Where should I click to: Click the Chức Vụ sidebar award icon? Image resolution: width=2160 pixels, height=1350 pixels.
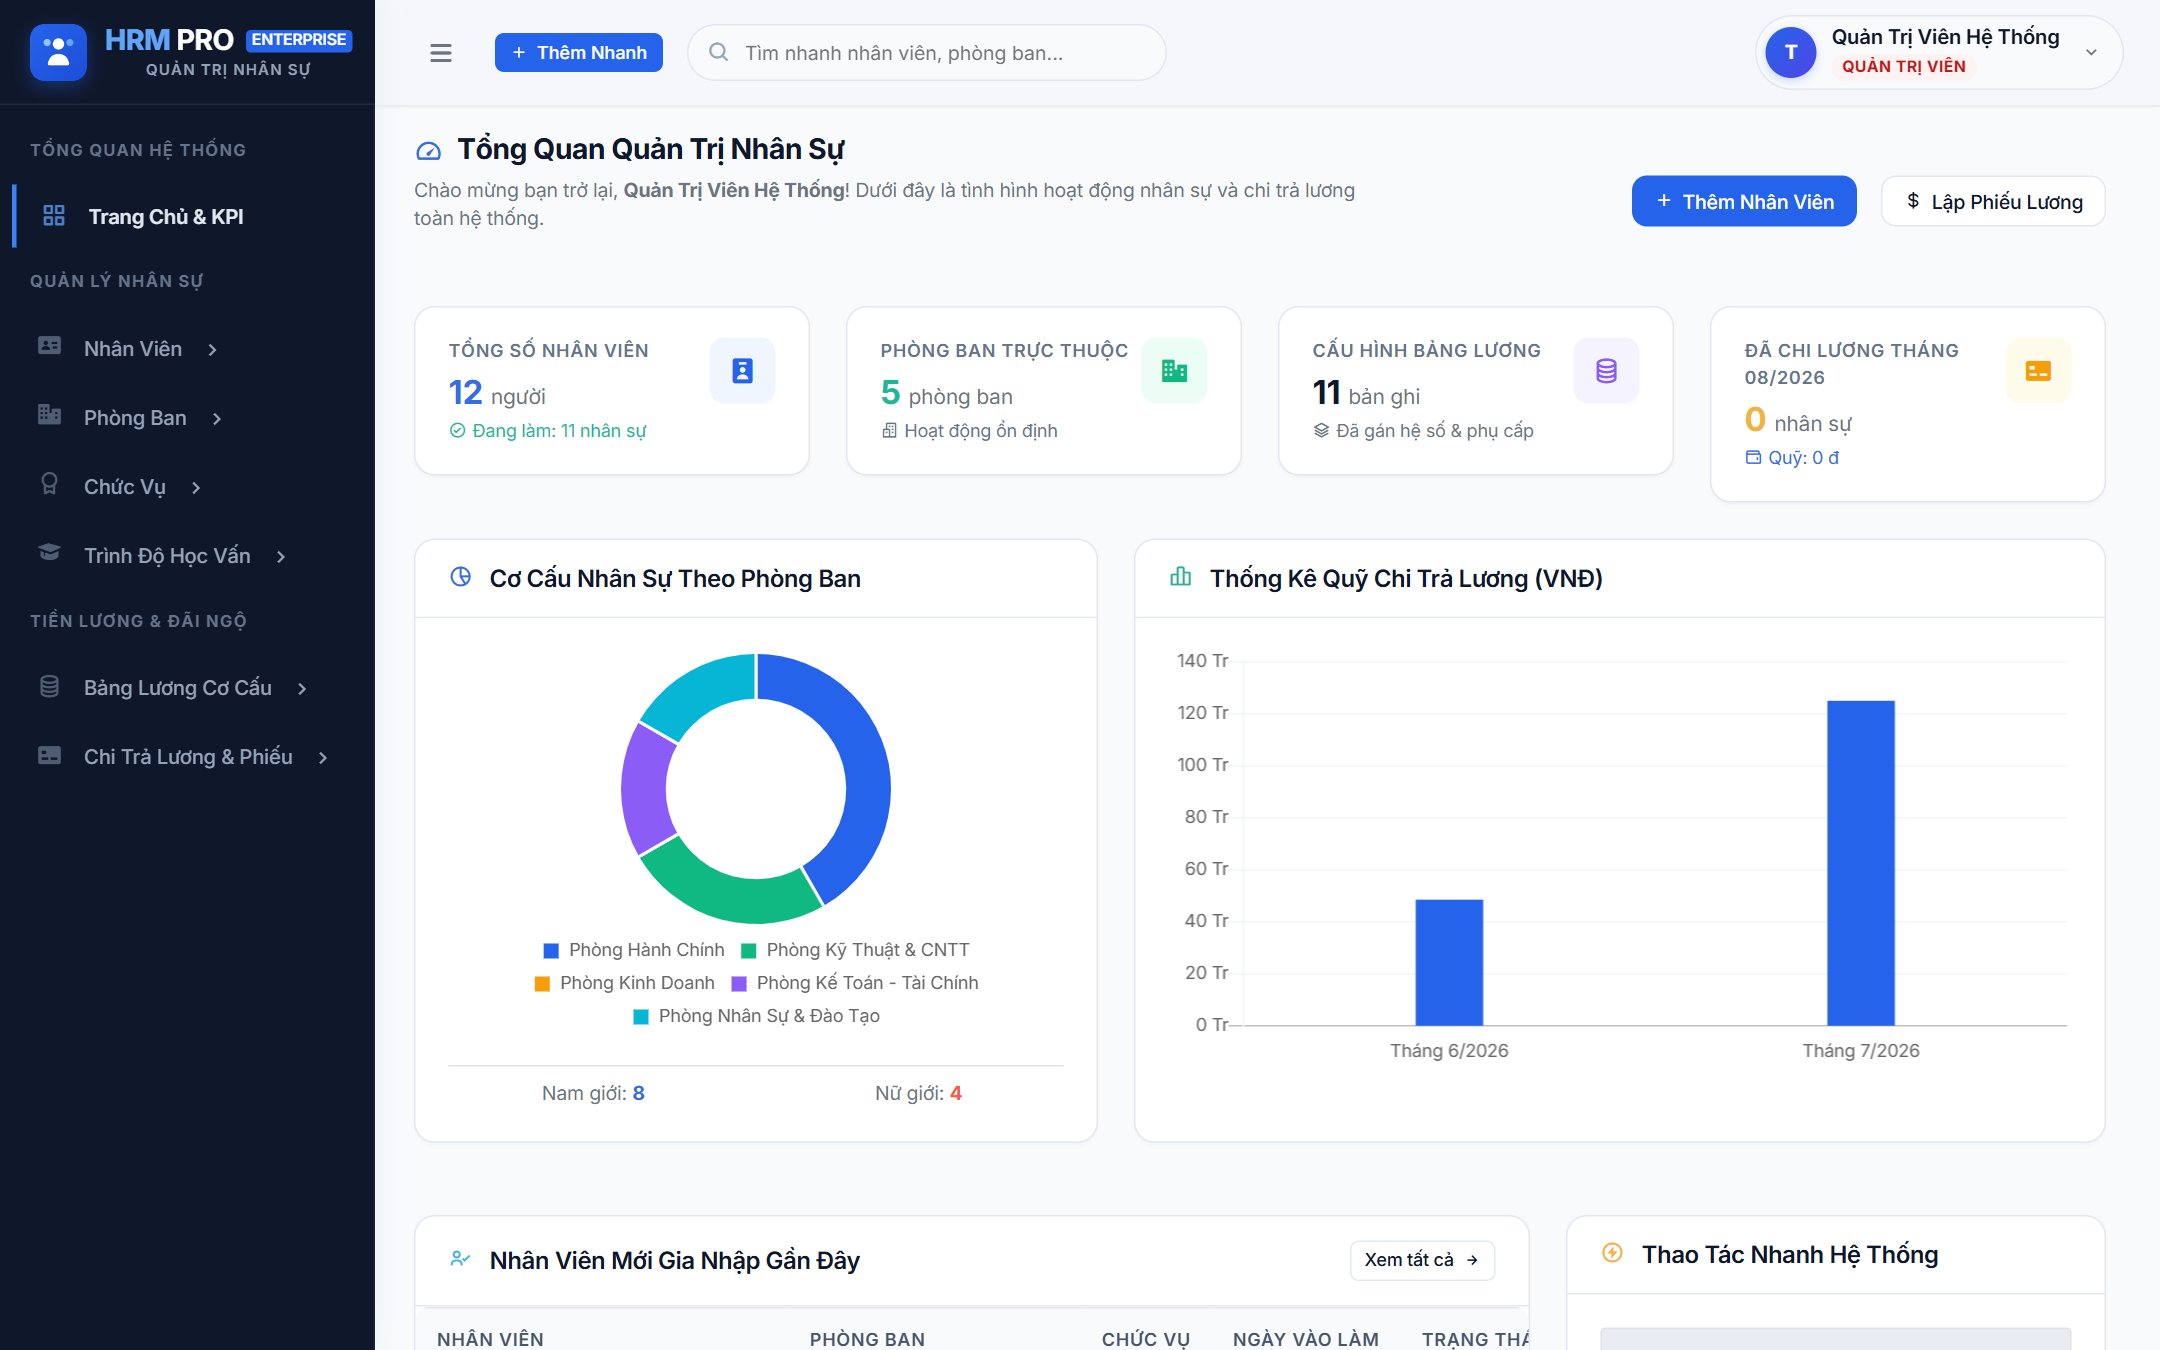tap(49, 485)
